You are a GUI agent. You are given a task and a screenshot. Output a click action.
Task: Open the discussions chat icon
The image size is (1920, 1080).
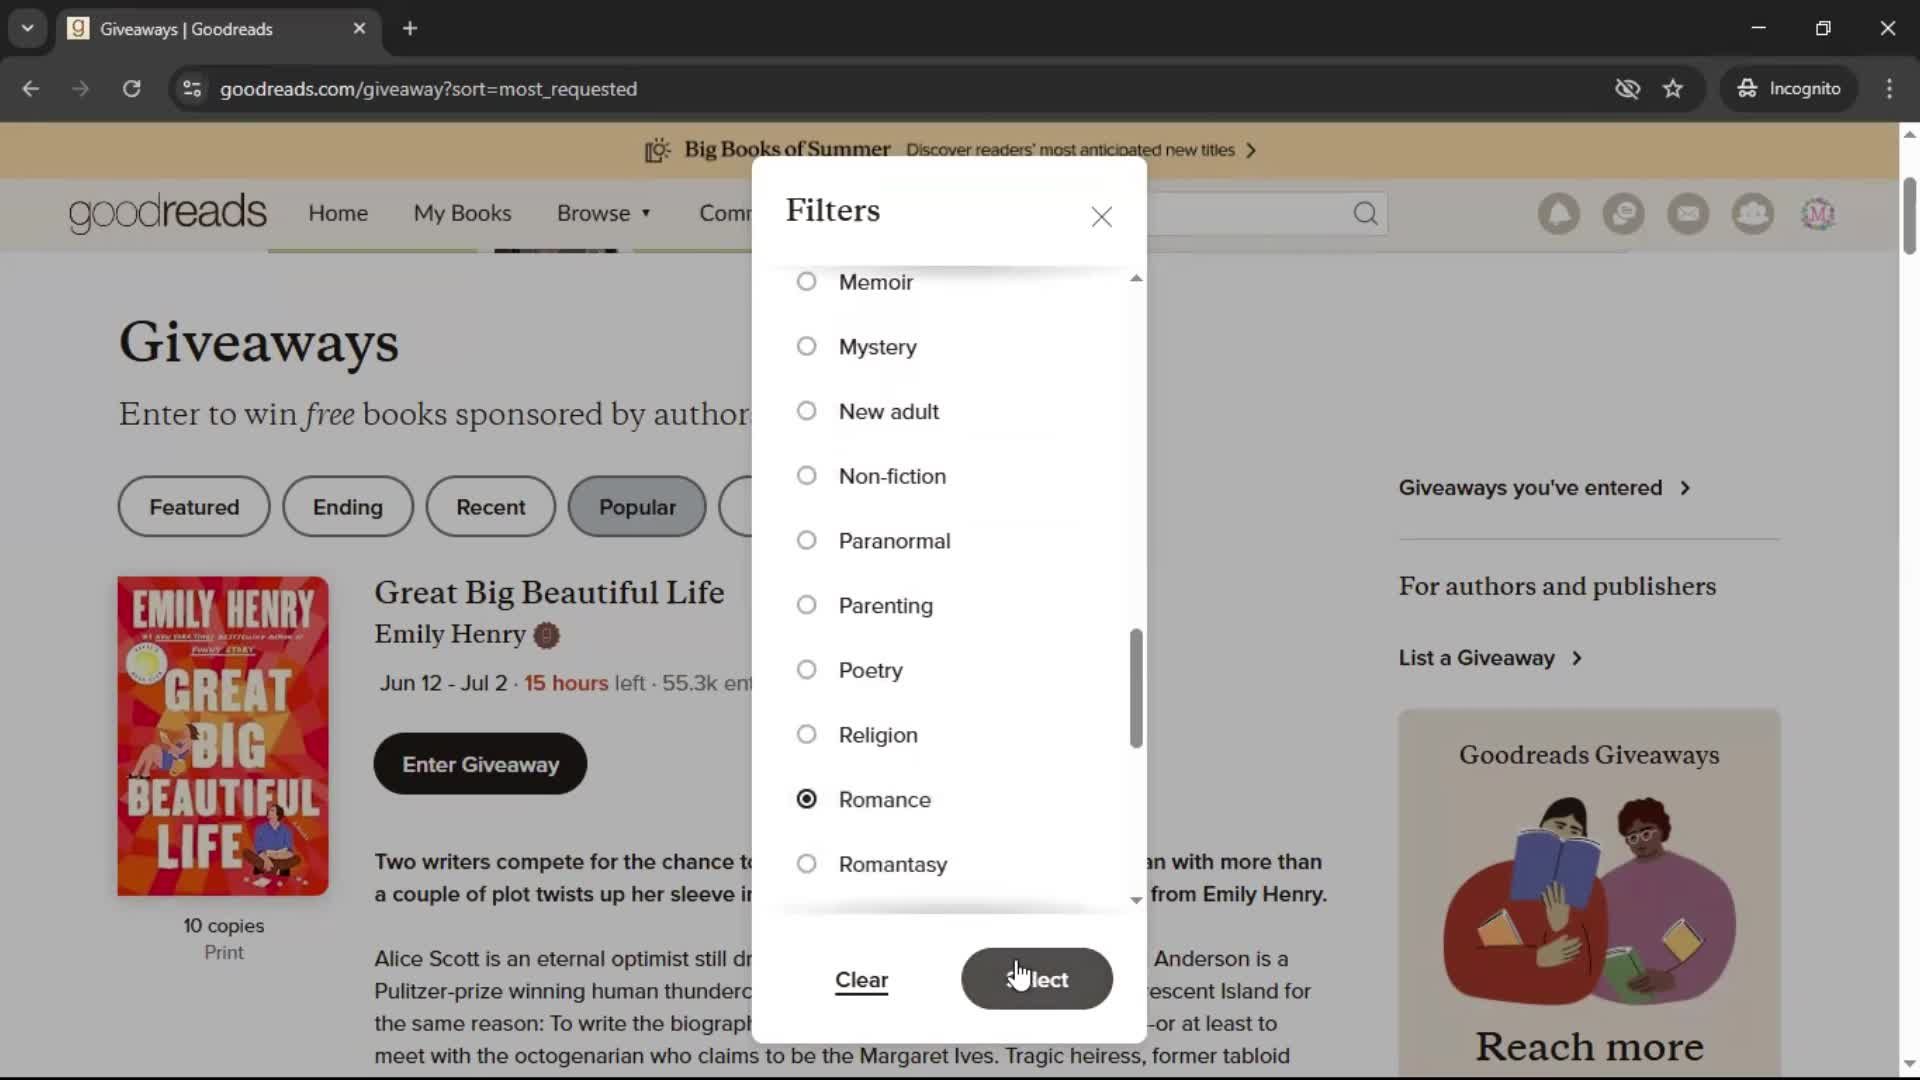click(x=1623, y=214)
